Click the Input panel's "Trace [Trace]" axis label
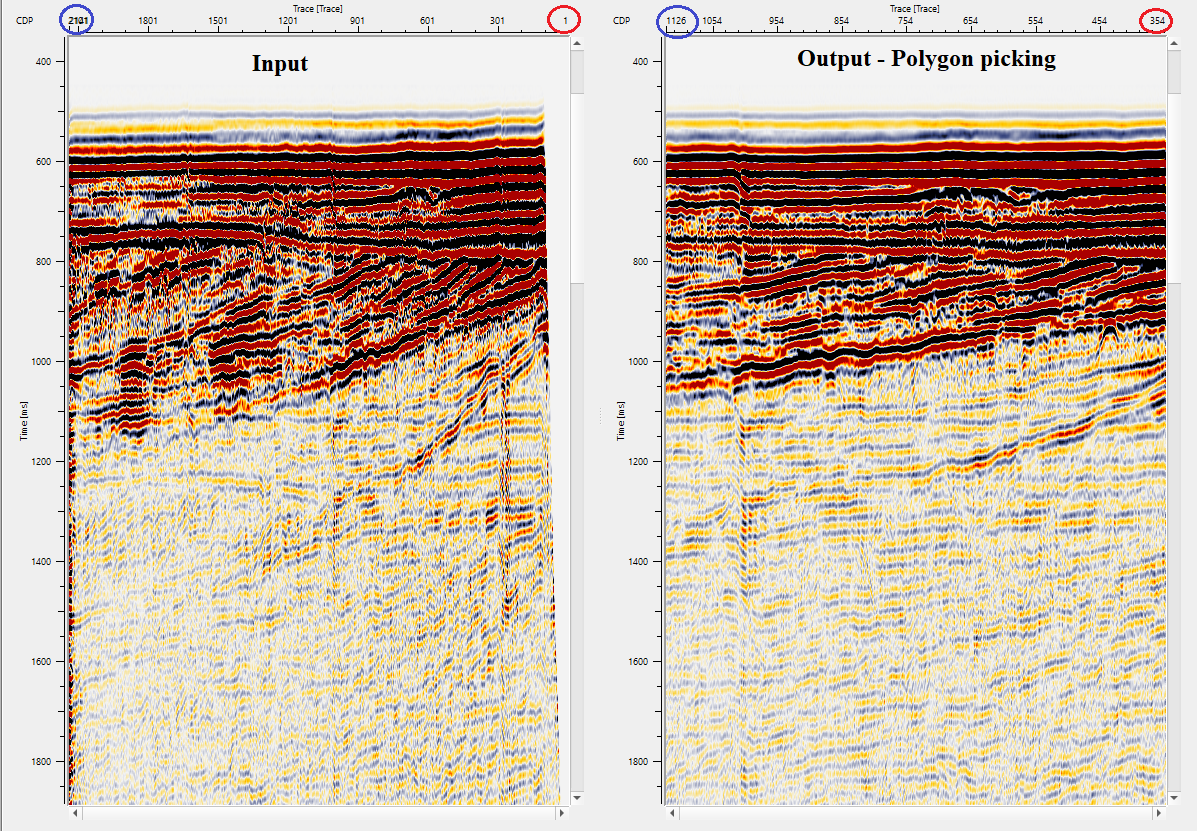The width and height of the screenshot is (1197, 831). [313, 8]
